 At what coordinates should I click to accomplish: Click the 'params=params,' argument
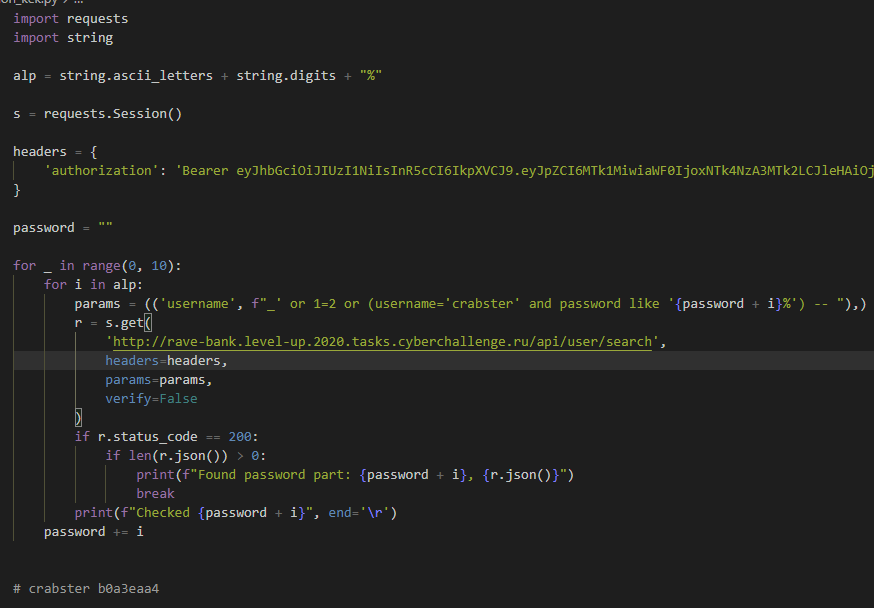click(159, 380)
